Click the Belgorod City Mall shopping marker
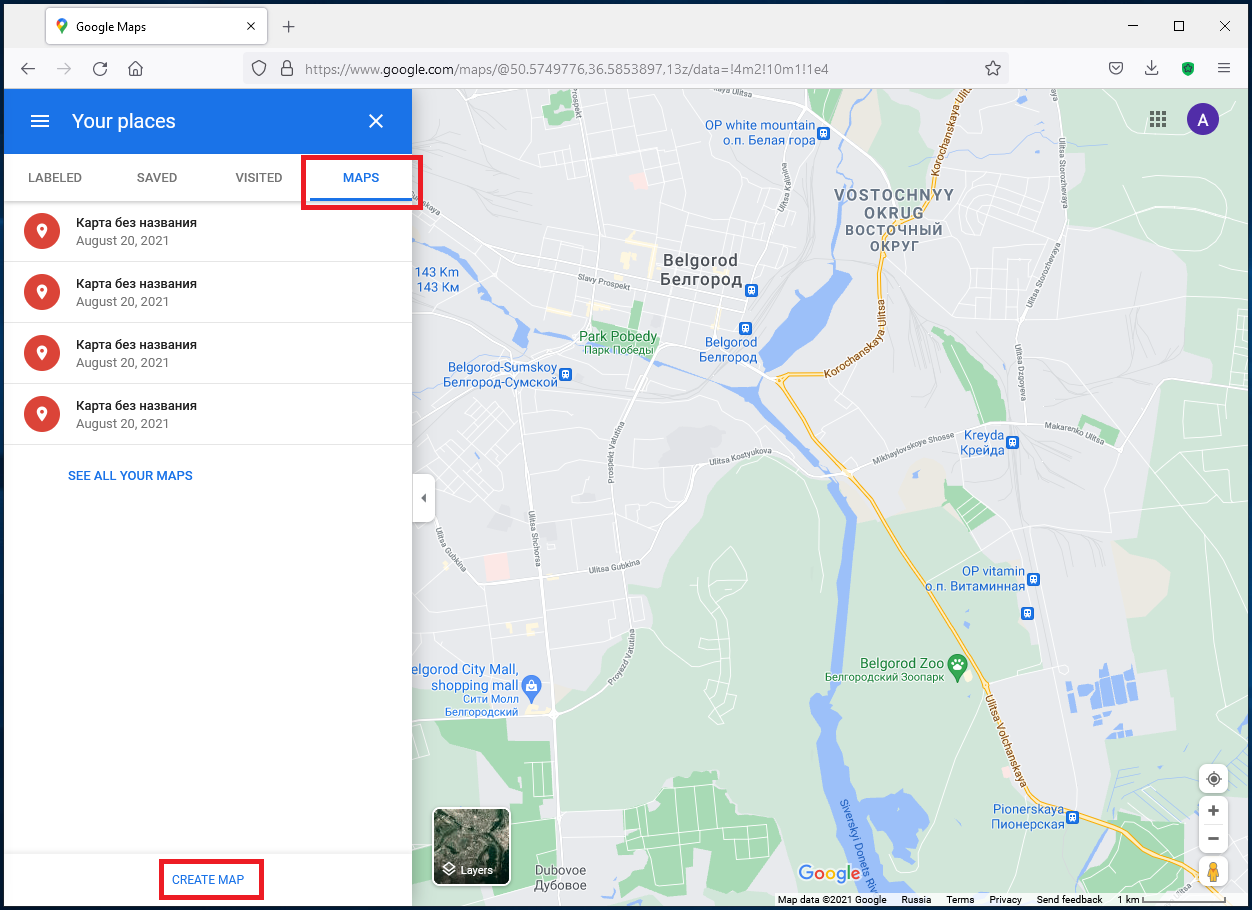 point(532,686)
